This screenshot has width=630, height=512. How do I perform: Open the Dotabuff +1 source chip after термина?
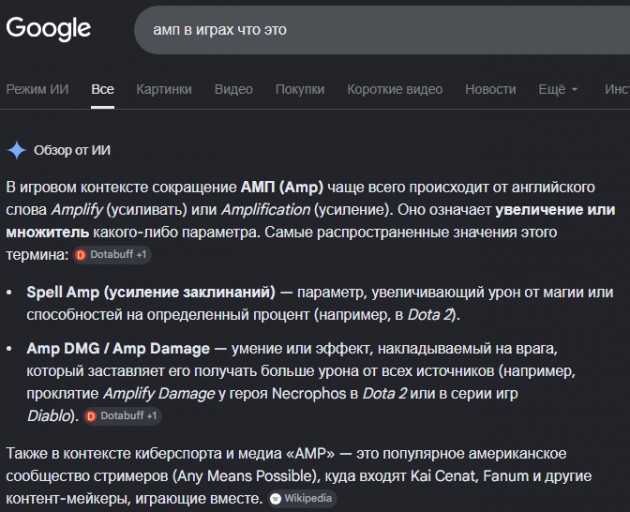tap(112, 255)
